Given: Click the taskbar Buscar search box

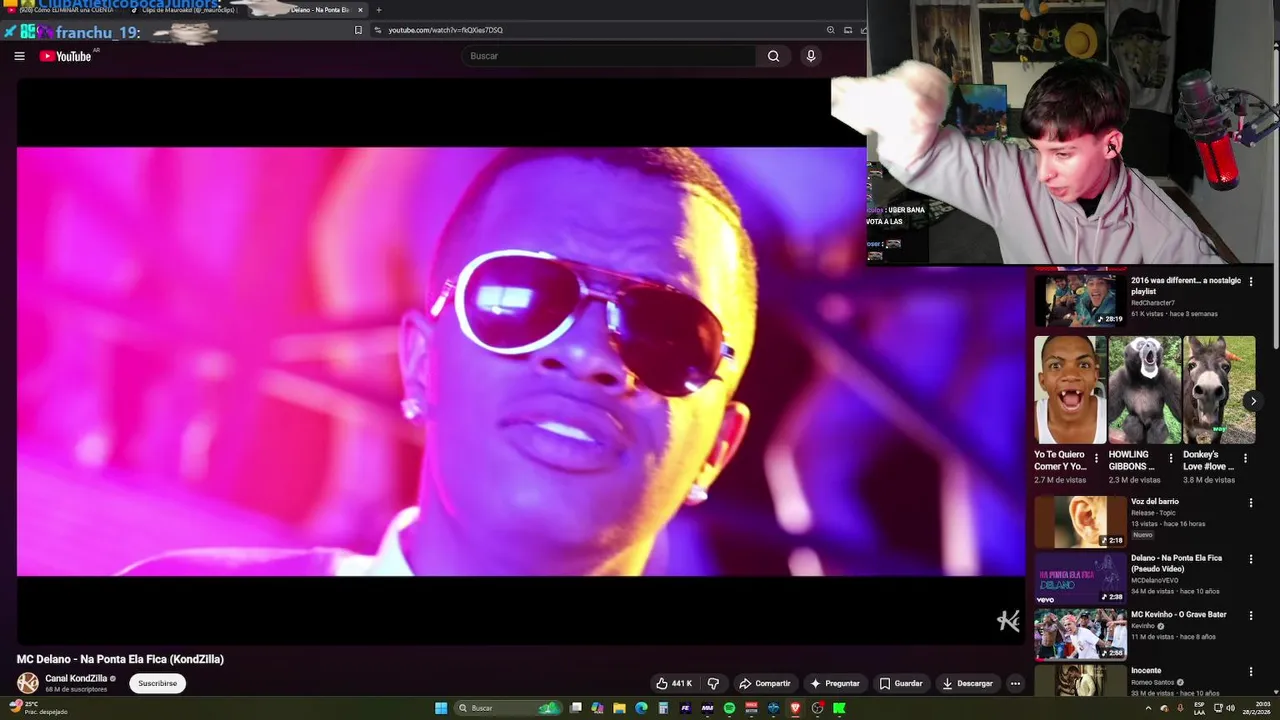Looking at the screenshot, I should 508,708.
